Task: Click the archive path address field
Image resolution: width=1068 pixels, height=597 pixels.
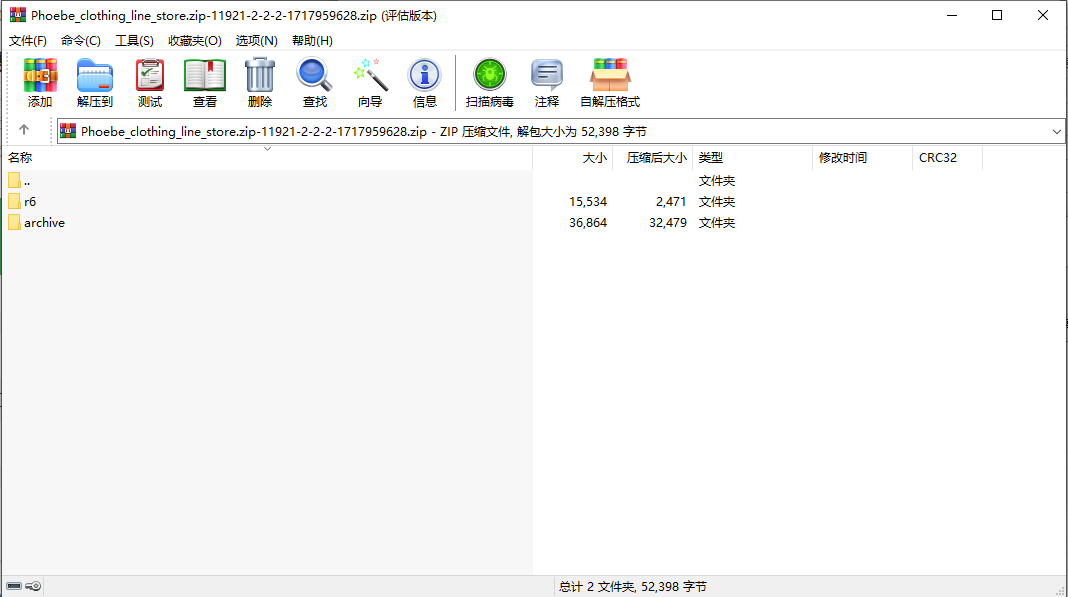Action: coord(561,132)
